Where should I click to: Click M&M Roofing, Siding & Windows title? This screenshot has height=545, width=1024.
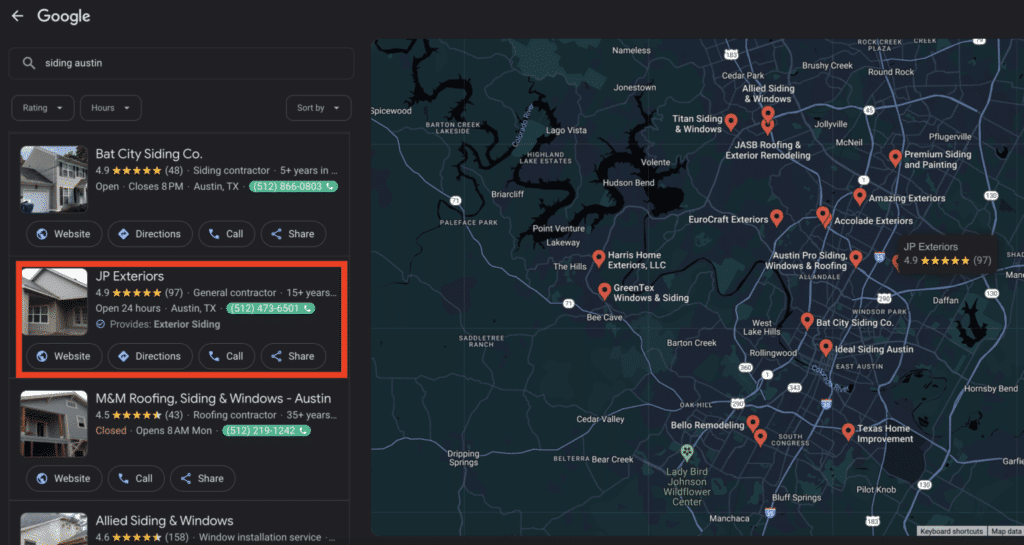213,398
